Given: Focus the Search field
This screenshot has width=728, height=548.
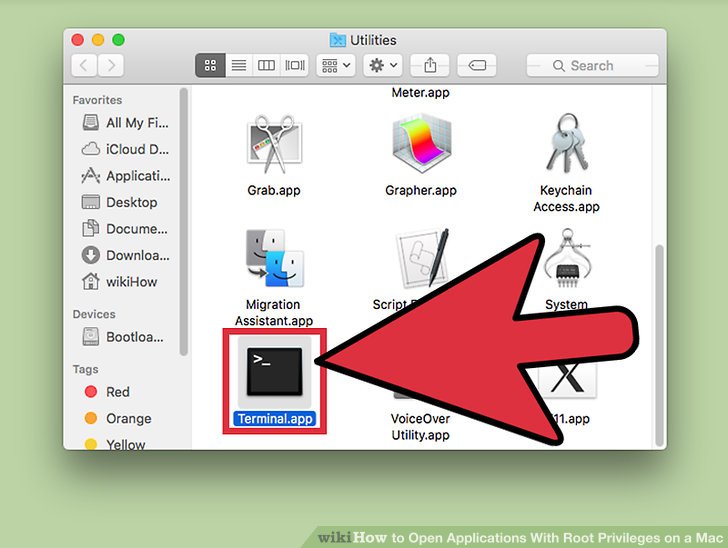Looking at the screenshot, I should click(x=592, y=65).
